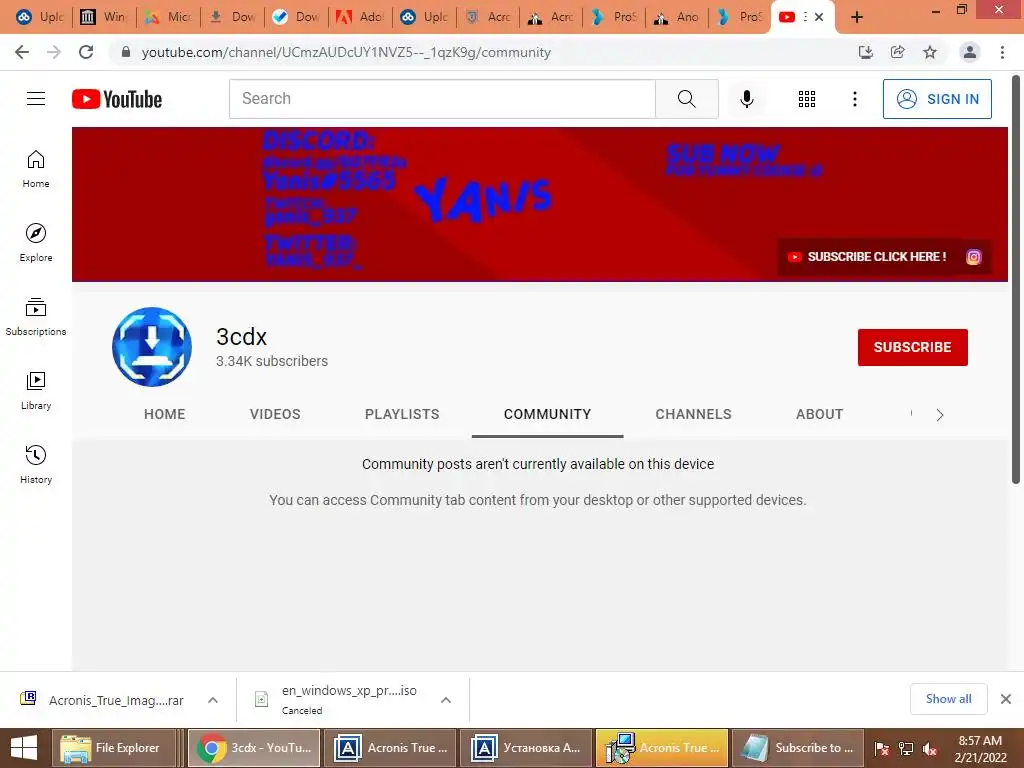
Task: Open YouTube settings three-dot menu
Action: [x=854, y=99]
